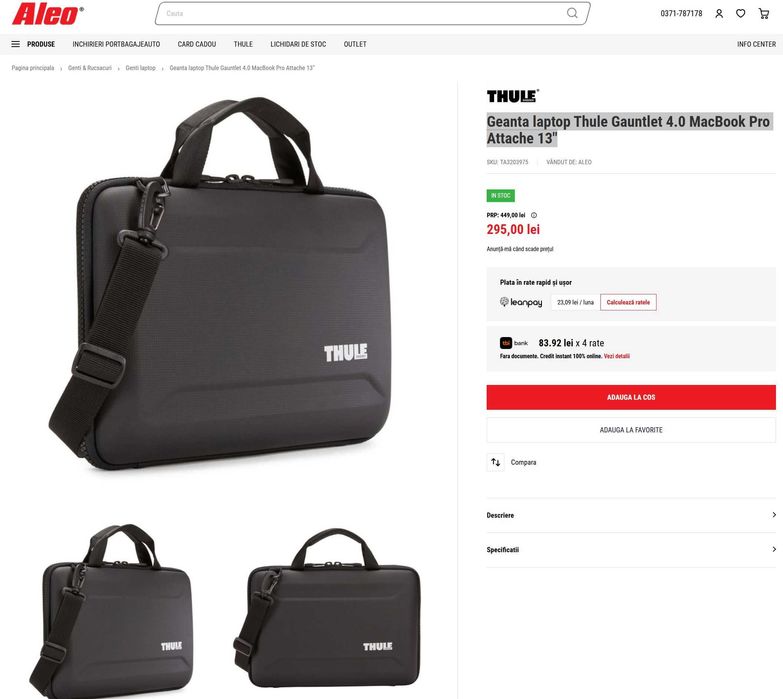Click the hamburger Produse menu icon
The height and width of the screenshot is (699, 783).
click(15, 44)
